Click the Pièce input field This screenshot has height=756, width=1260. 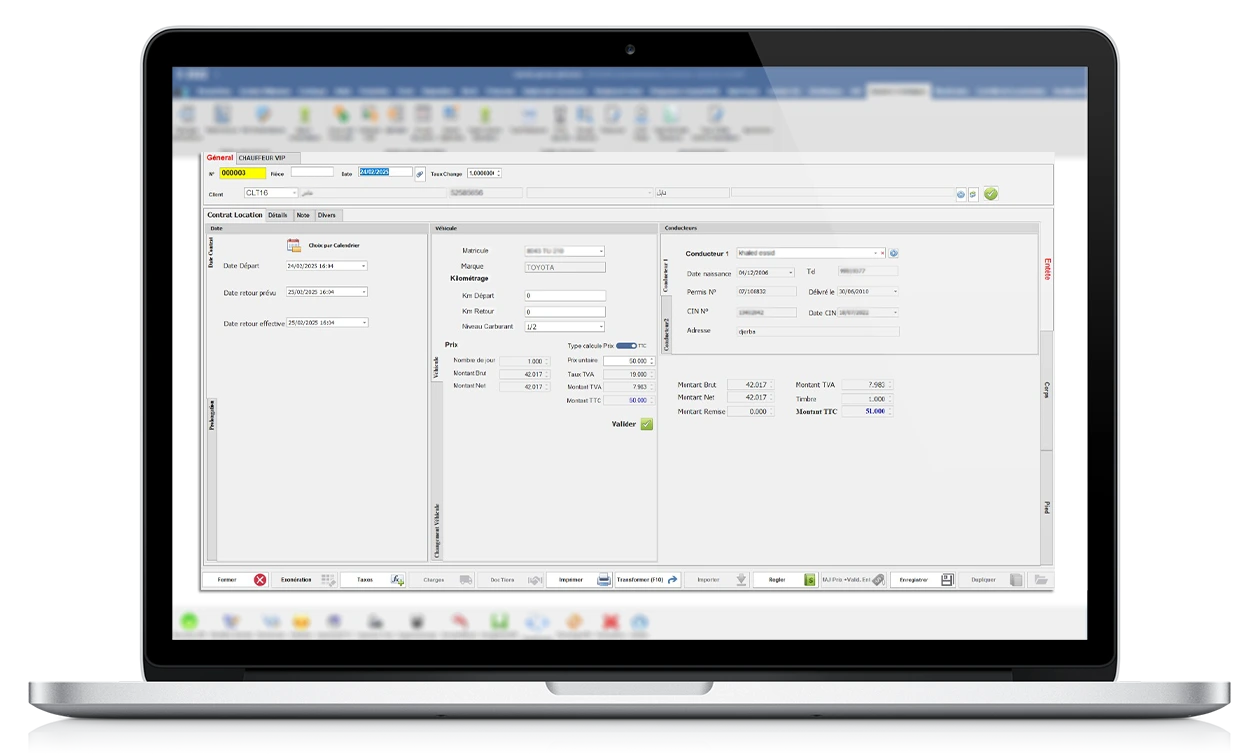pos(312,173)
